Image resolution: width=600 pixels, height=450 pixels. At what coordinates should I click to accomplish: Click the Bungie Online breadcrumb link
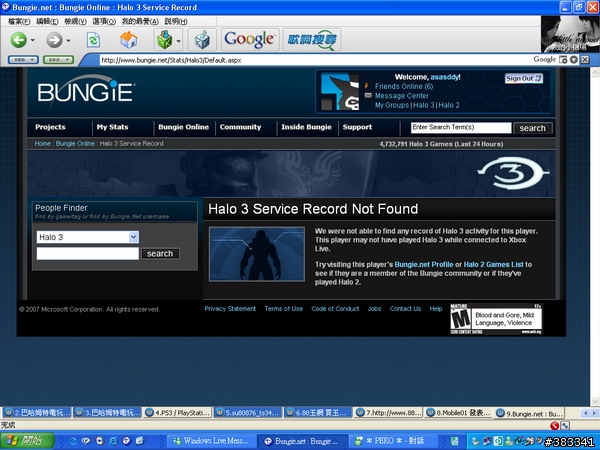point(75,143)
